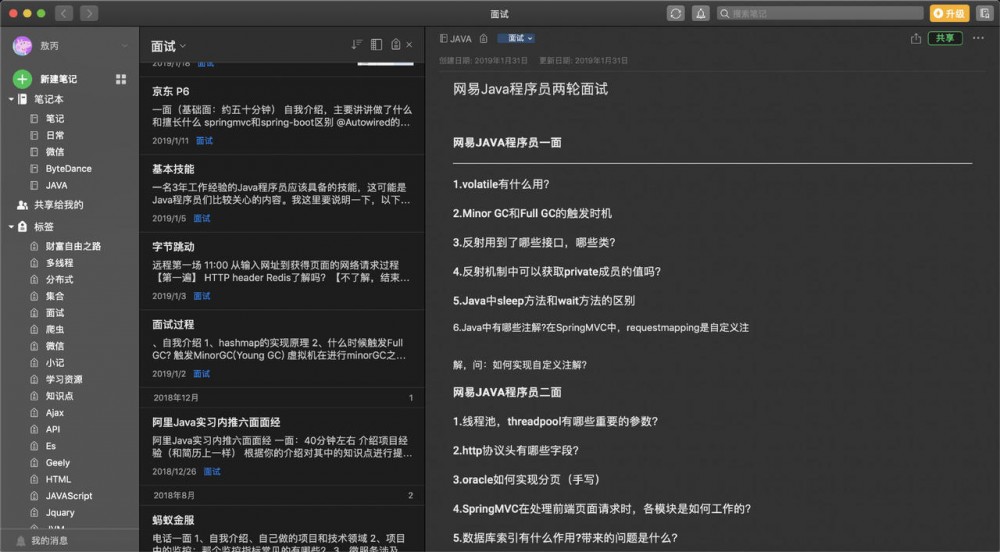Select the JAVAScript tag
The height and width of the screenshot is (552, 1000).
(70, 496)
